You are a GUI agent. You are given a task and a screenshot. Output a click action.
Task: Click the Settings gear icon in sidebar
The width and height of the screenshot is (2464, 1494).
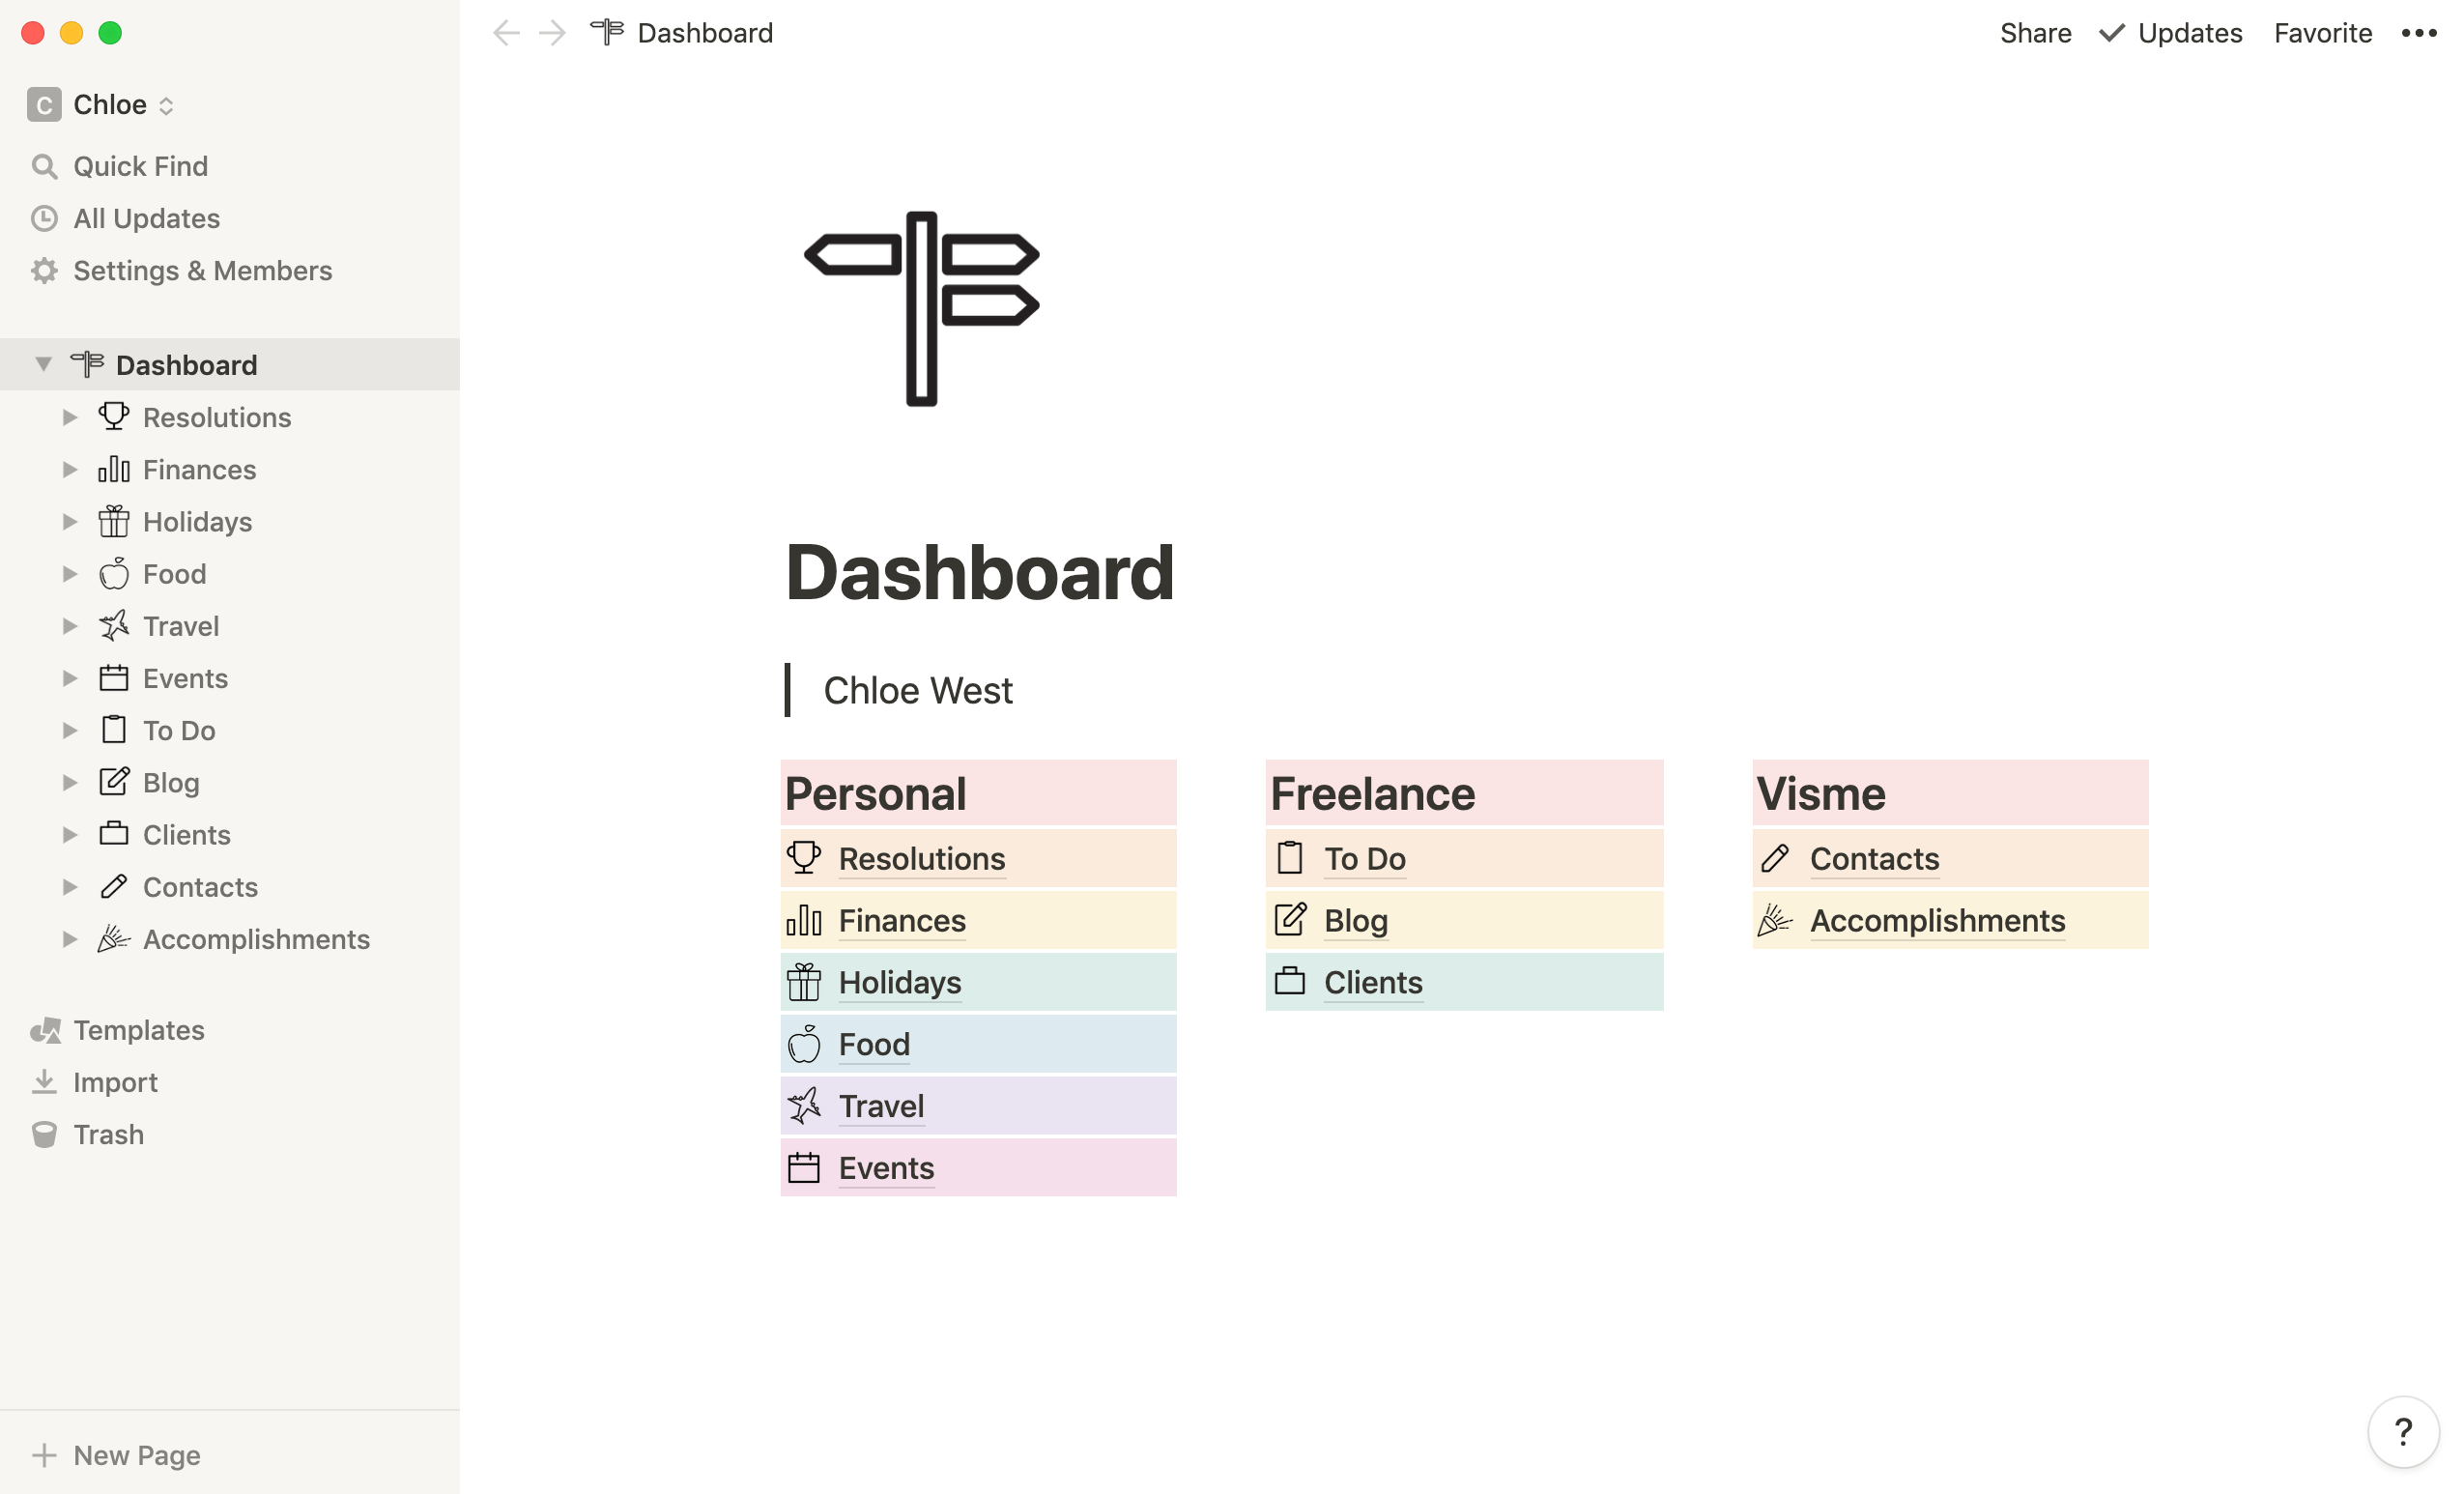(44, 270)
